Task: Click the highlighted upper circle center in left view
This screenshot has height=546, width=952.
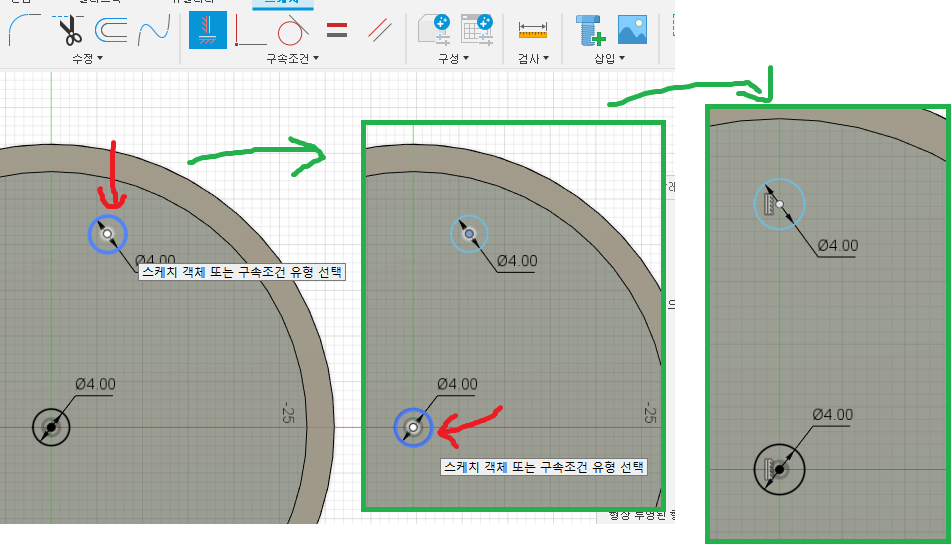Action: pyautogui.click(x=107, y=234)
